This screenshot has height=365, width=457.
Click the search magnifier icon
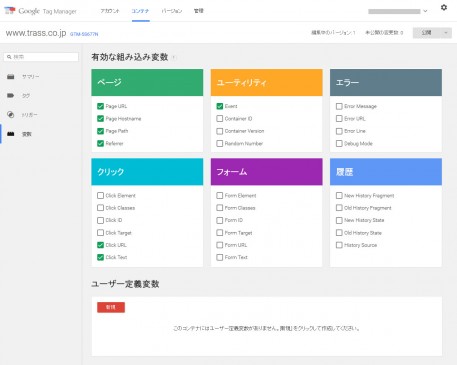coord(9,57)
